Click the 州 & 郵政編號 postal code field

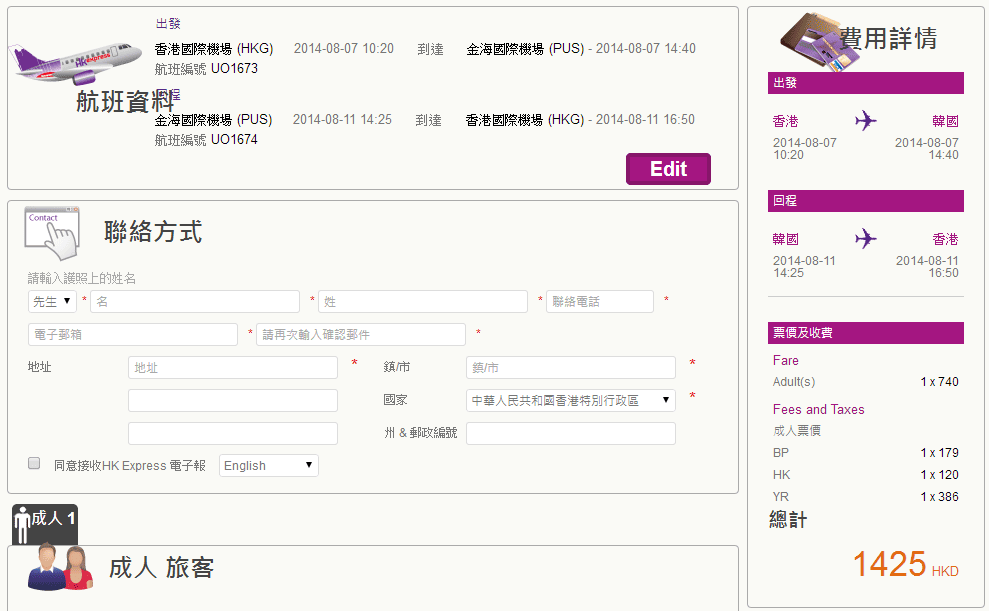coord(570,433)
